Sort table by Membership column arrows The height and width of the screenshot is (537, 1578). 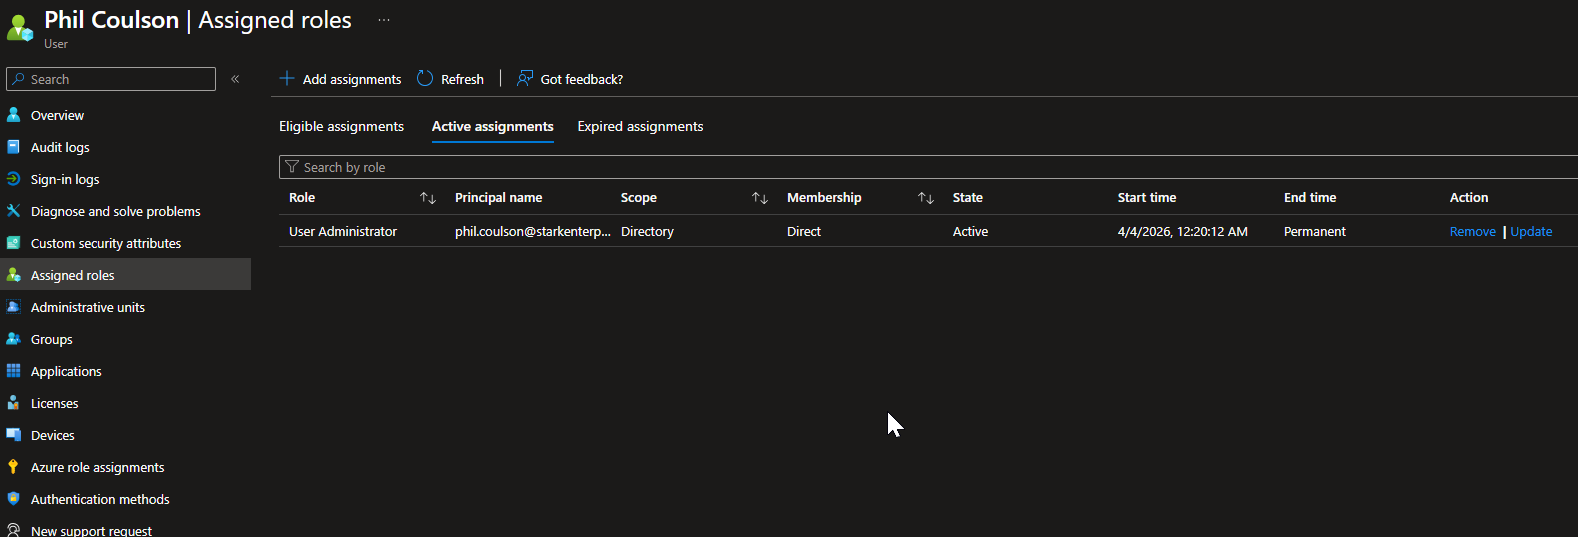(x=926, y=198)
